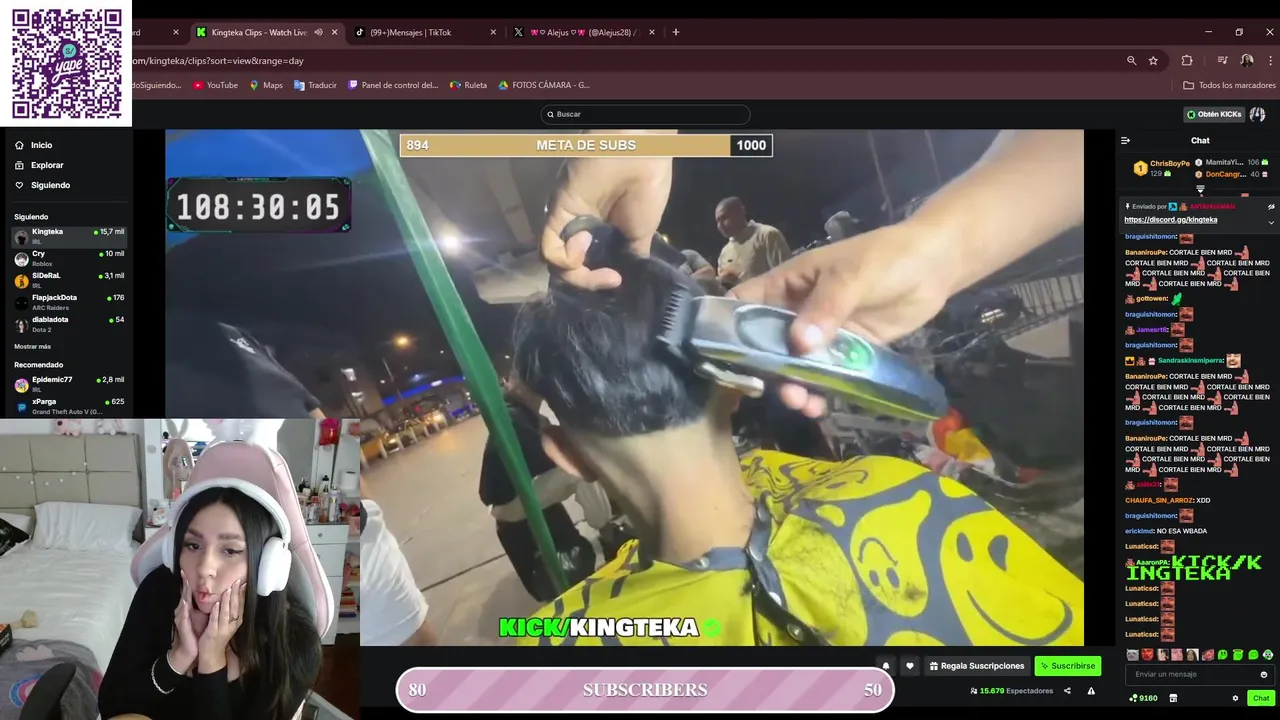
Task: Open SiDeRaL channel in following list
Action: click(x=69, y=281)
